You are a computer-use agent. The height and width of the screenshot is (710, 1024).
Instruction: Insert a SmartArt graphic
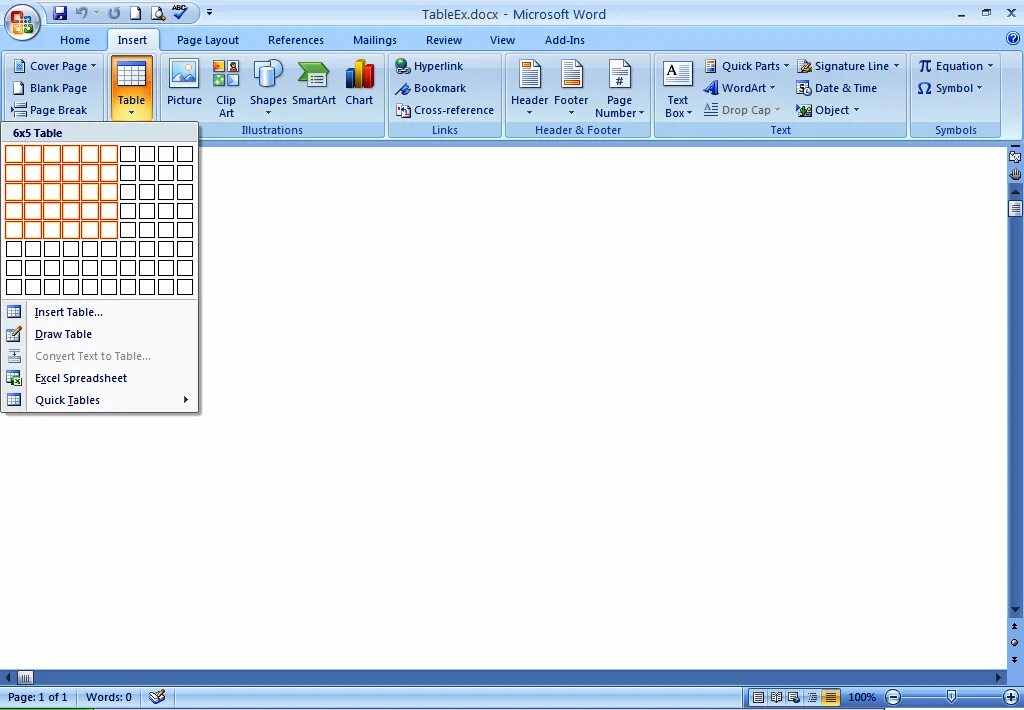[313, 83]
